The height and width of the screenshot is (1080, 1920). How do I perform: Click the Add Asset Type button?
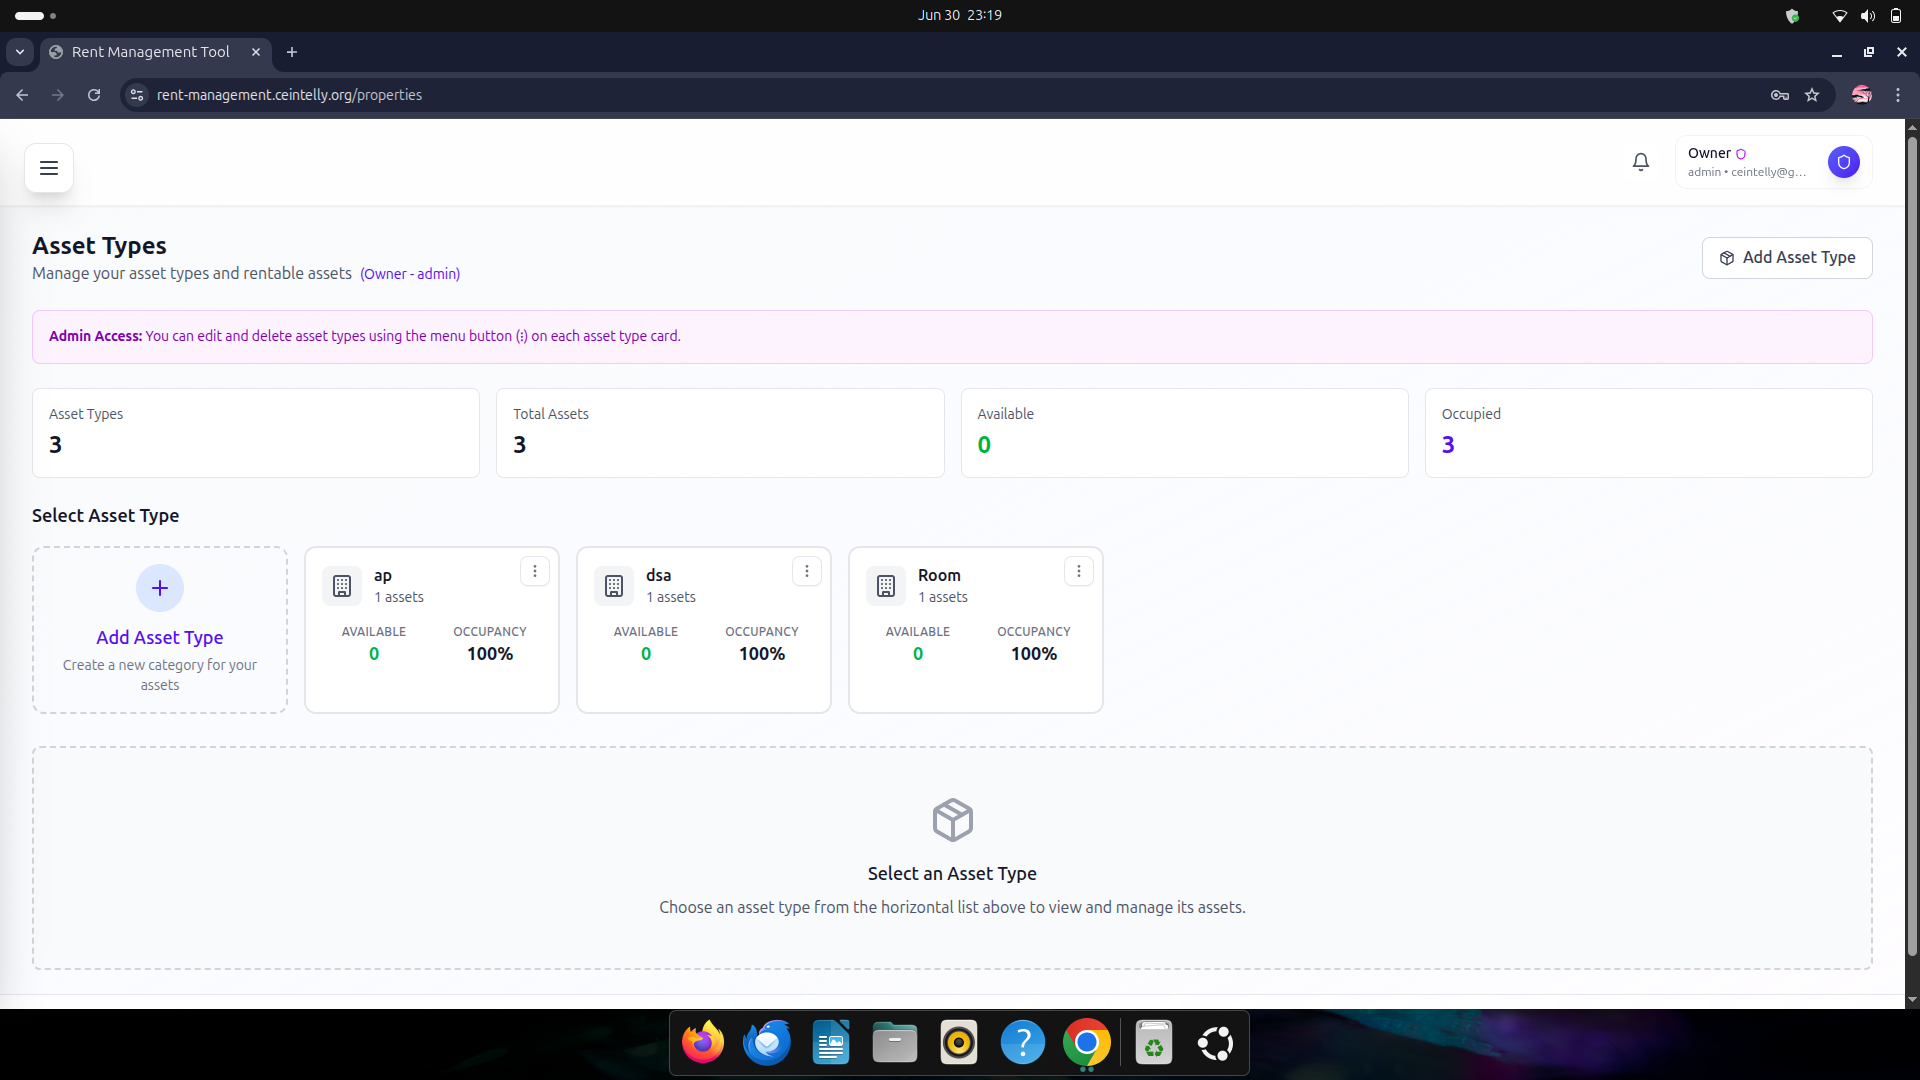pyautogui.click(x=1787, y=258)
